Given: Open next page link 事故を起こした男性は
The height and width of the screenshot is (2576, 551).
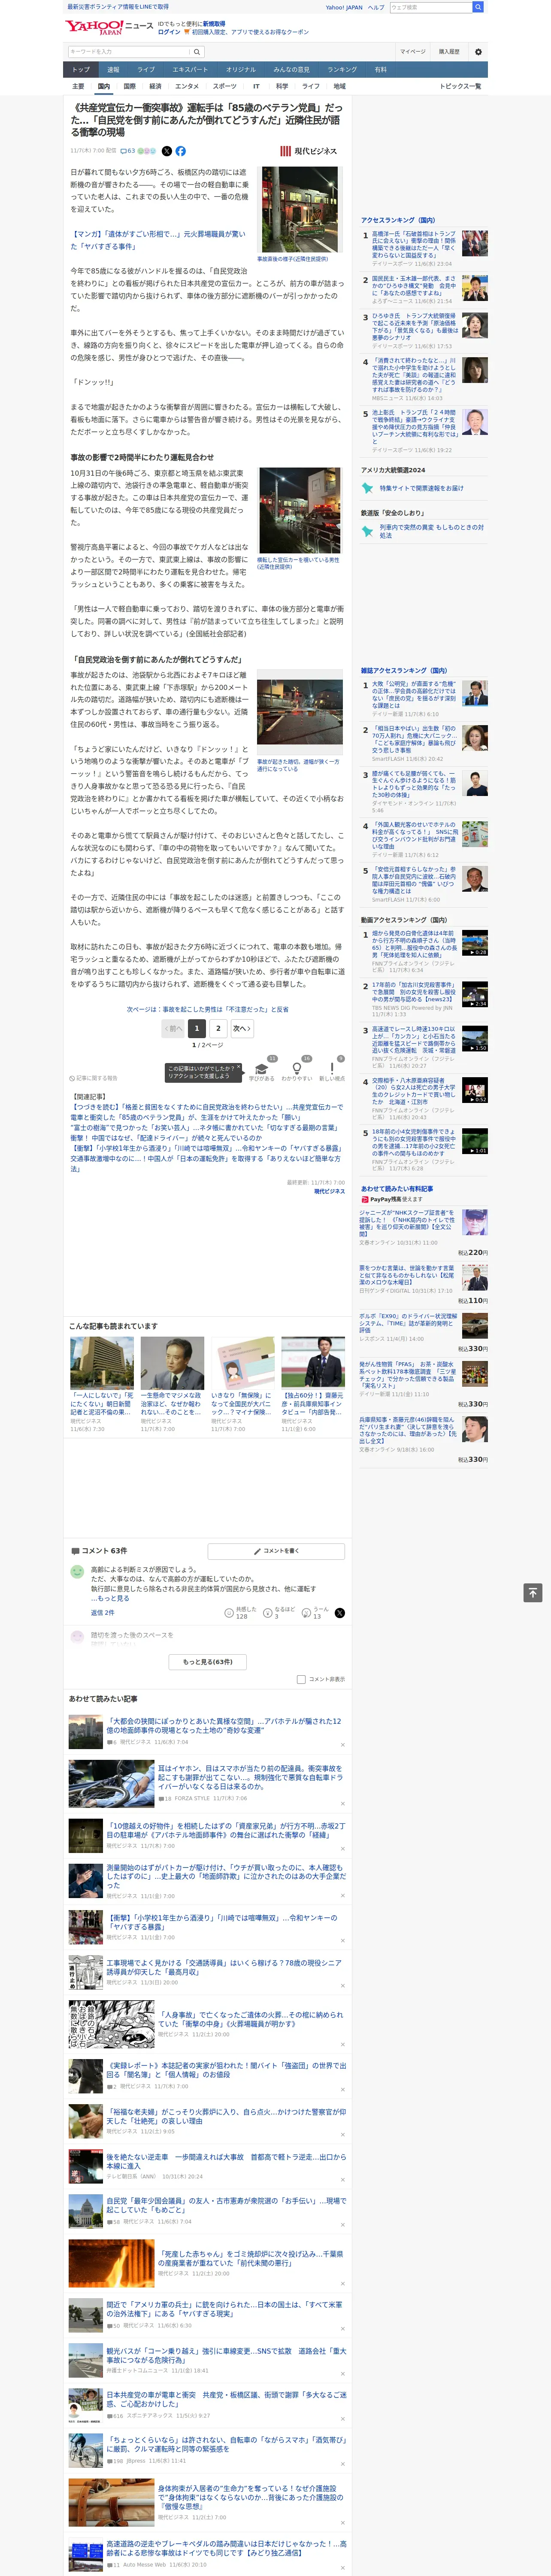Looking at the screenshot, I should [x=208, y=1009].
